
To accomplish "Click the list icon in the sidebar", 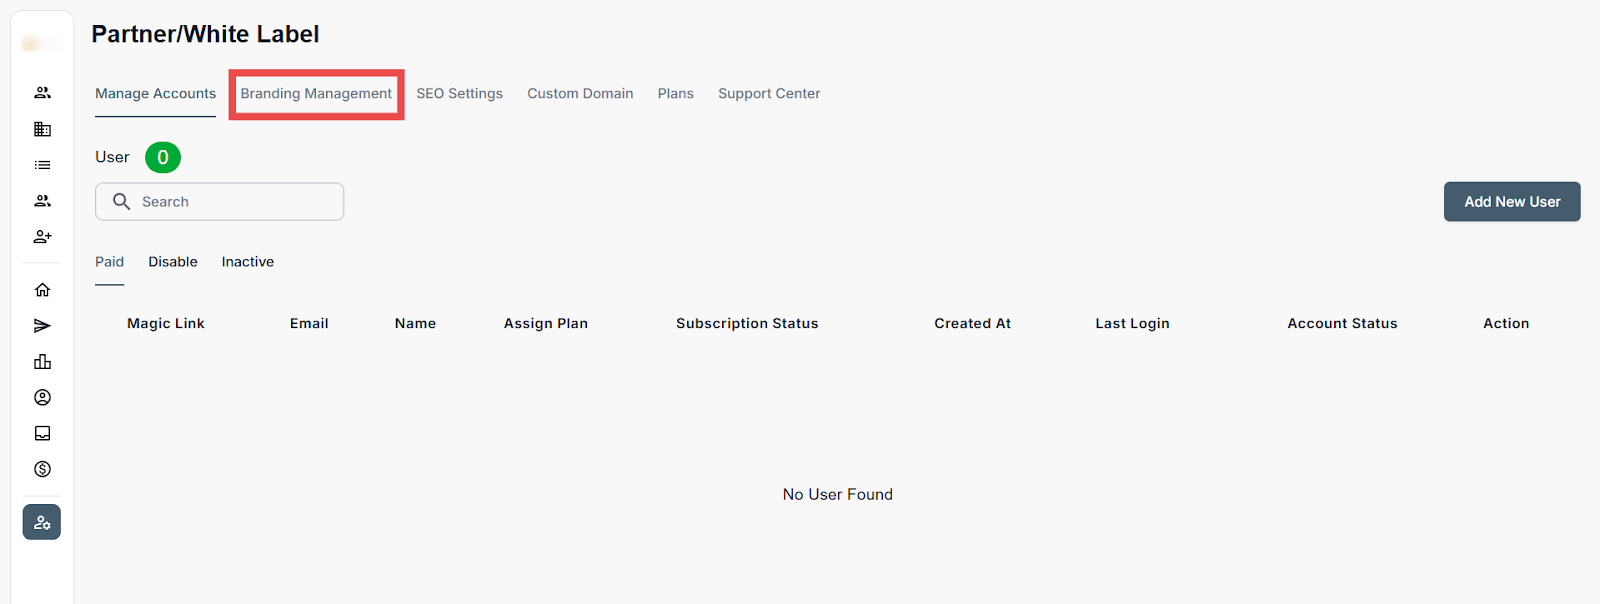I will tap(42, 165).
